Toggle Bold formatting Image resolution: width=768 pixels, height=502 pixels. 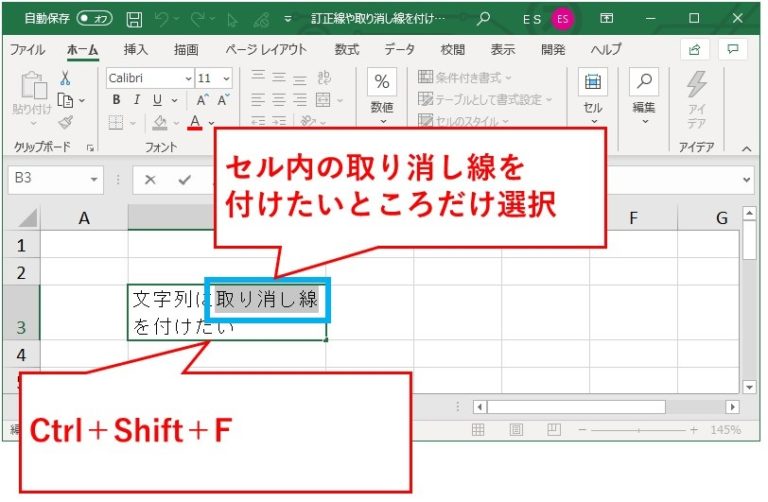(x=116, y=100)
